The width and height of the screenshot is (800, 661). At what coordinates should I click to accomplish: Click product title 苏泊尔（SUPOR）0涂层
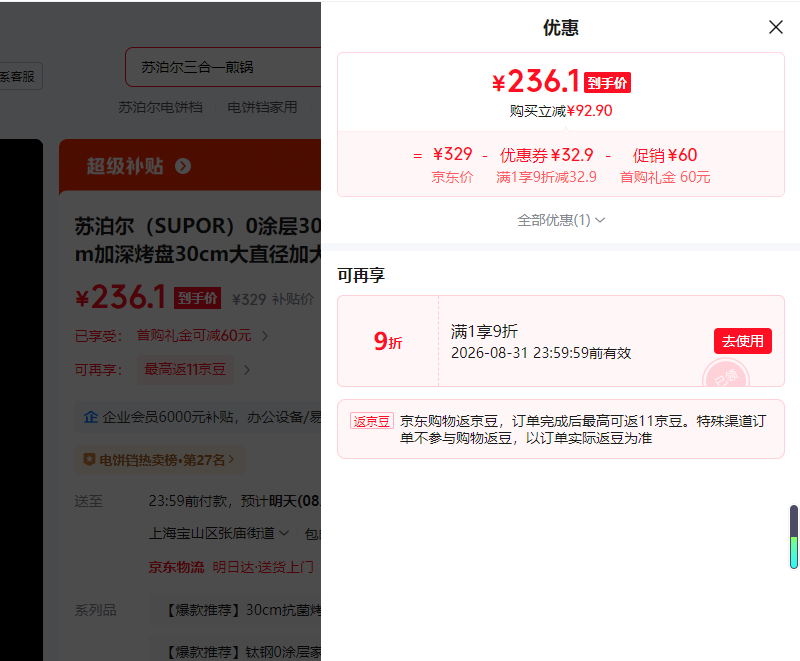click(198, 240)
